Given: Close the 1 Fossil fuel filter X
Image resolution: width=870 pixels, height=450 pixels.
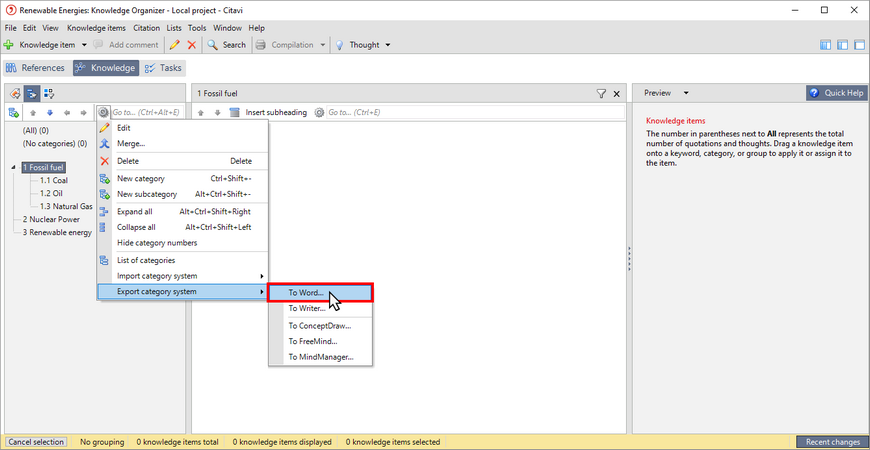Looking at the screenshot, I should (616, 94).
